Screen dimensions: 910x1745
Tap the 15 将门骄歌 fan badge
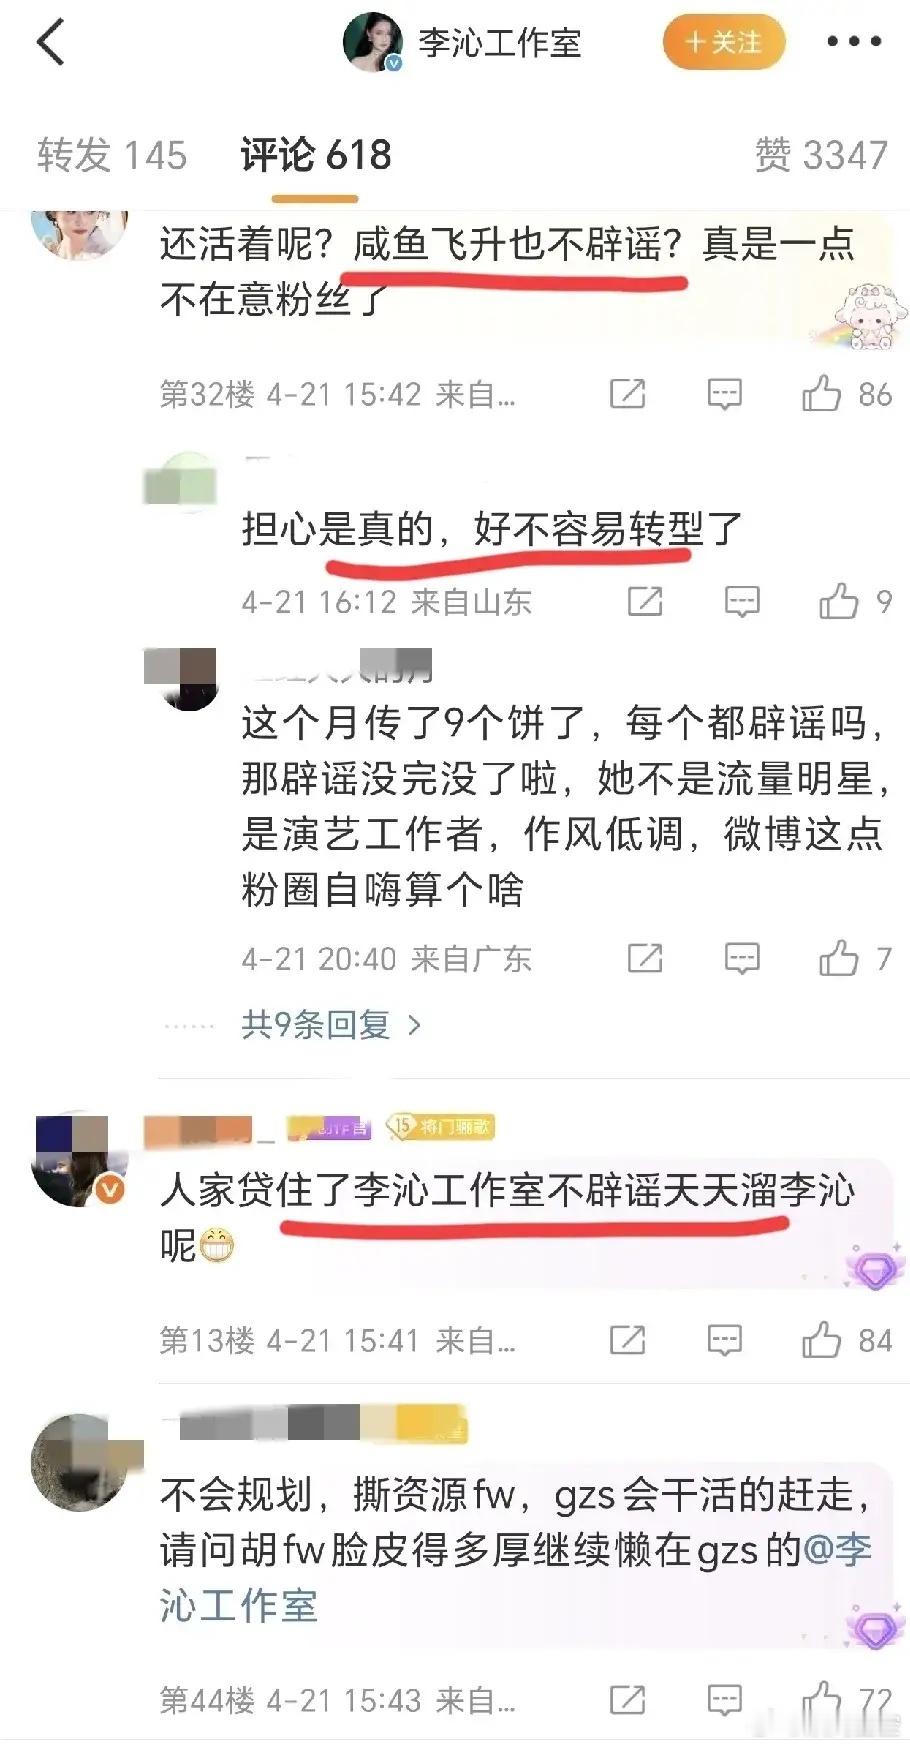(440, 1127)
